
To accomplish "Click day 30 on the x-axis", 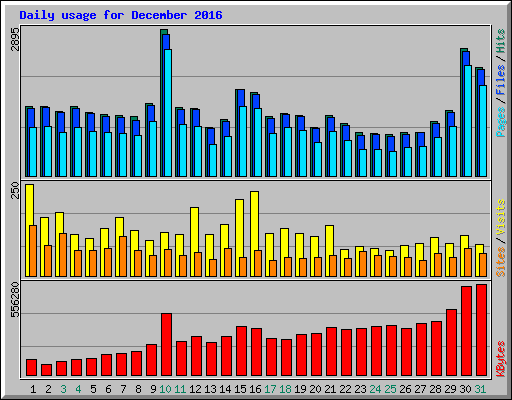I will (x=465, y=389).
